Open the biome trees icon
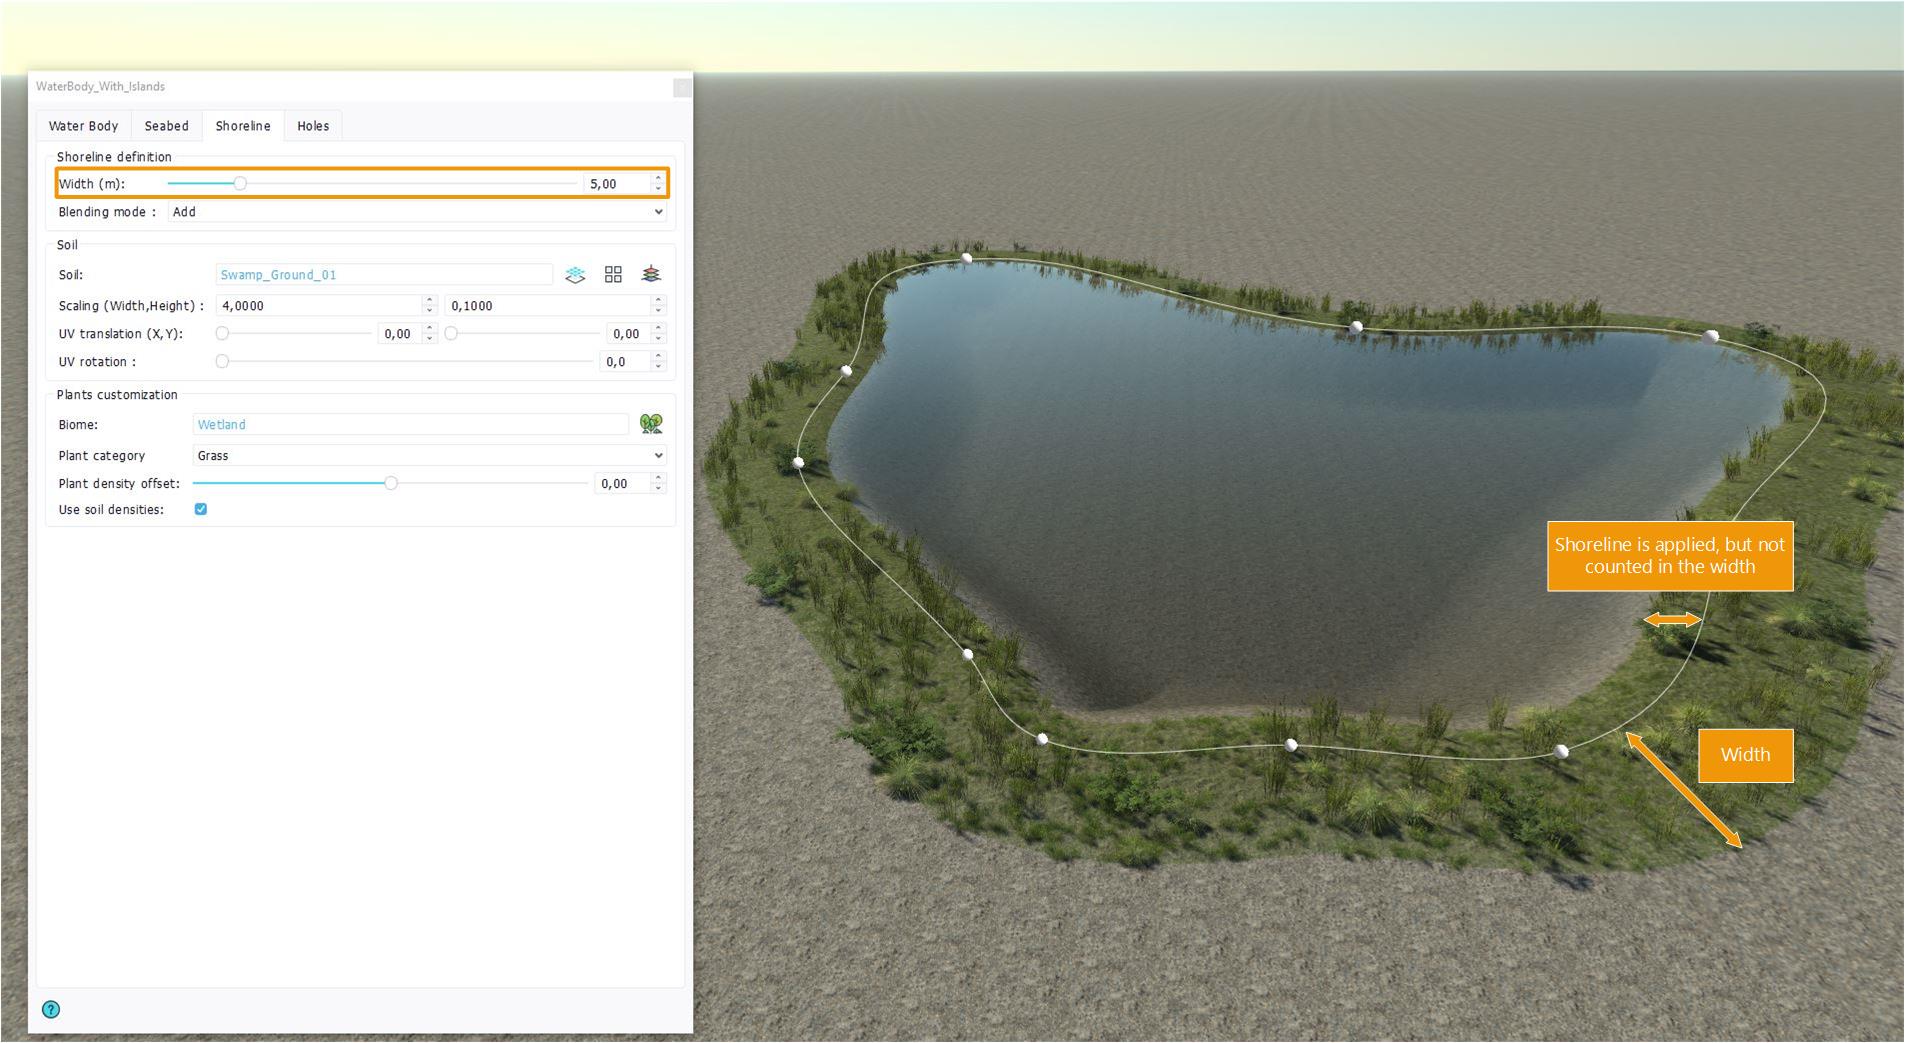Viewport: 1905px width, 1043px height. (651, 425)
